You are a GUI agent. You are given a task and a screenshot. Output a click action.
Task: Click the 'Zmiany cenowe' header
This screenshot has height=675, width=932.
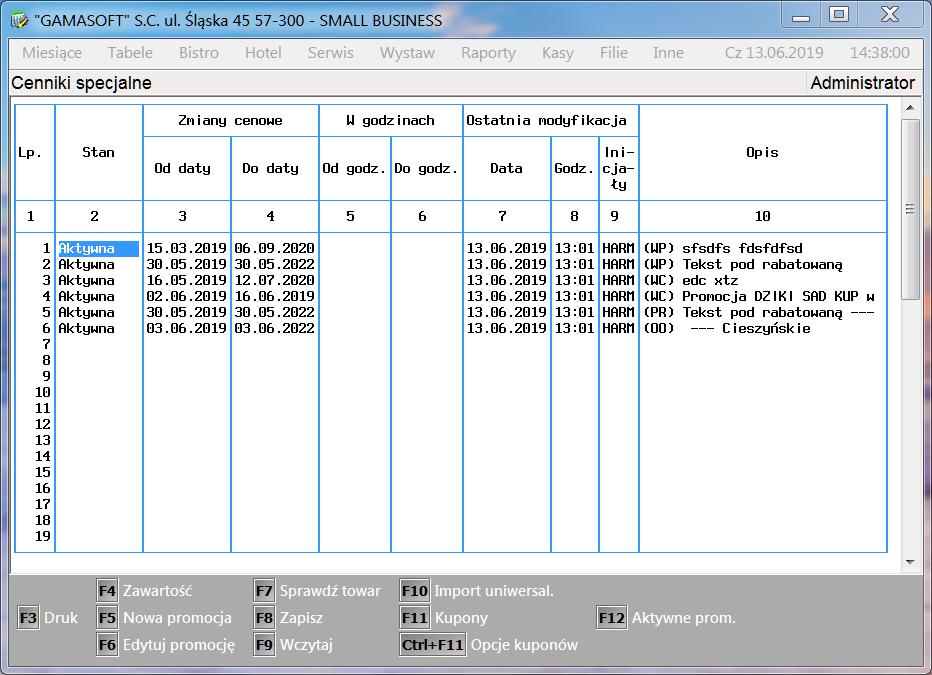click(x=230, y=121)
